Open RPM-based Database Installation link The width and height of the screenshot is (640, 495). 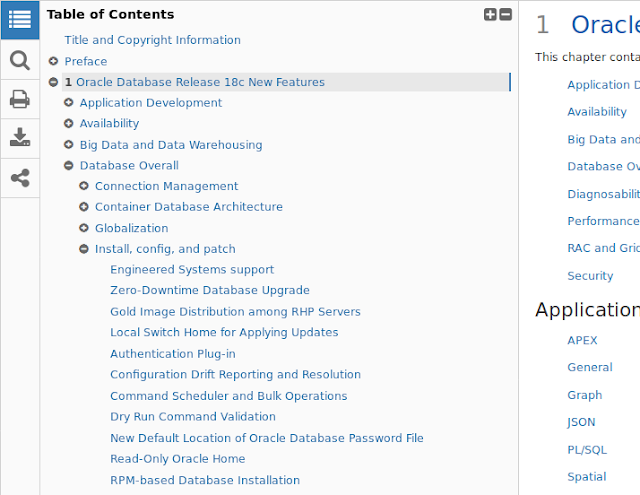coord(205,480)
